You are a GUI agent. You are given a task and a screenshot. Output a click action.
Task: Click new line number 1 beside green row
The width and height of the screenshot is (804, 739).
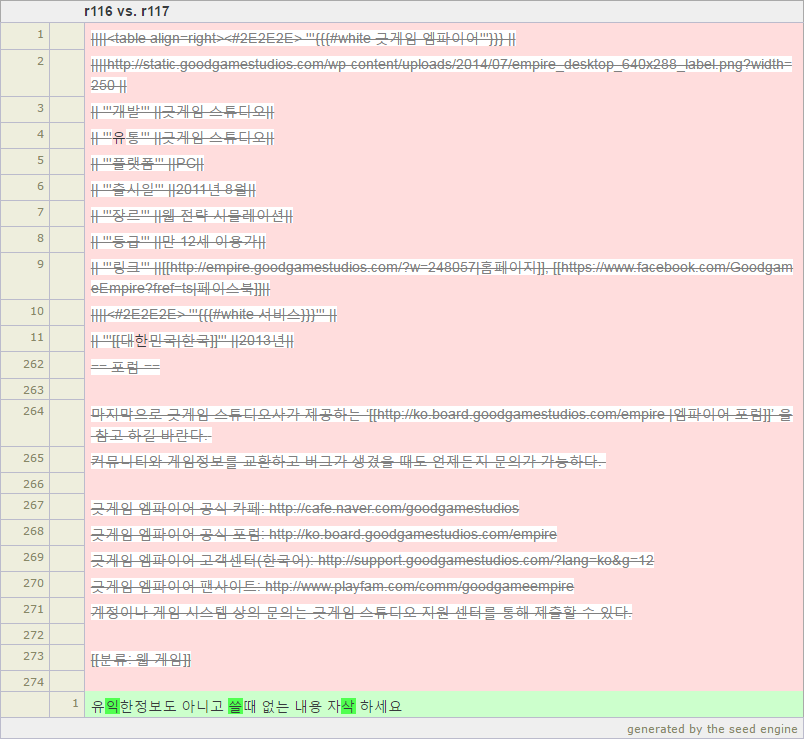(75, 703)
